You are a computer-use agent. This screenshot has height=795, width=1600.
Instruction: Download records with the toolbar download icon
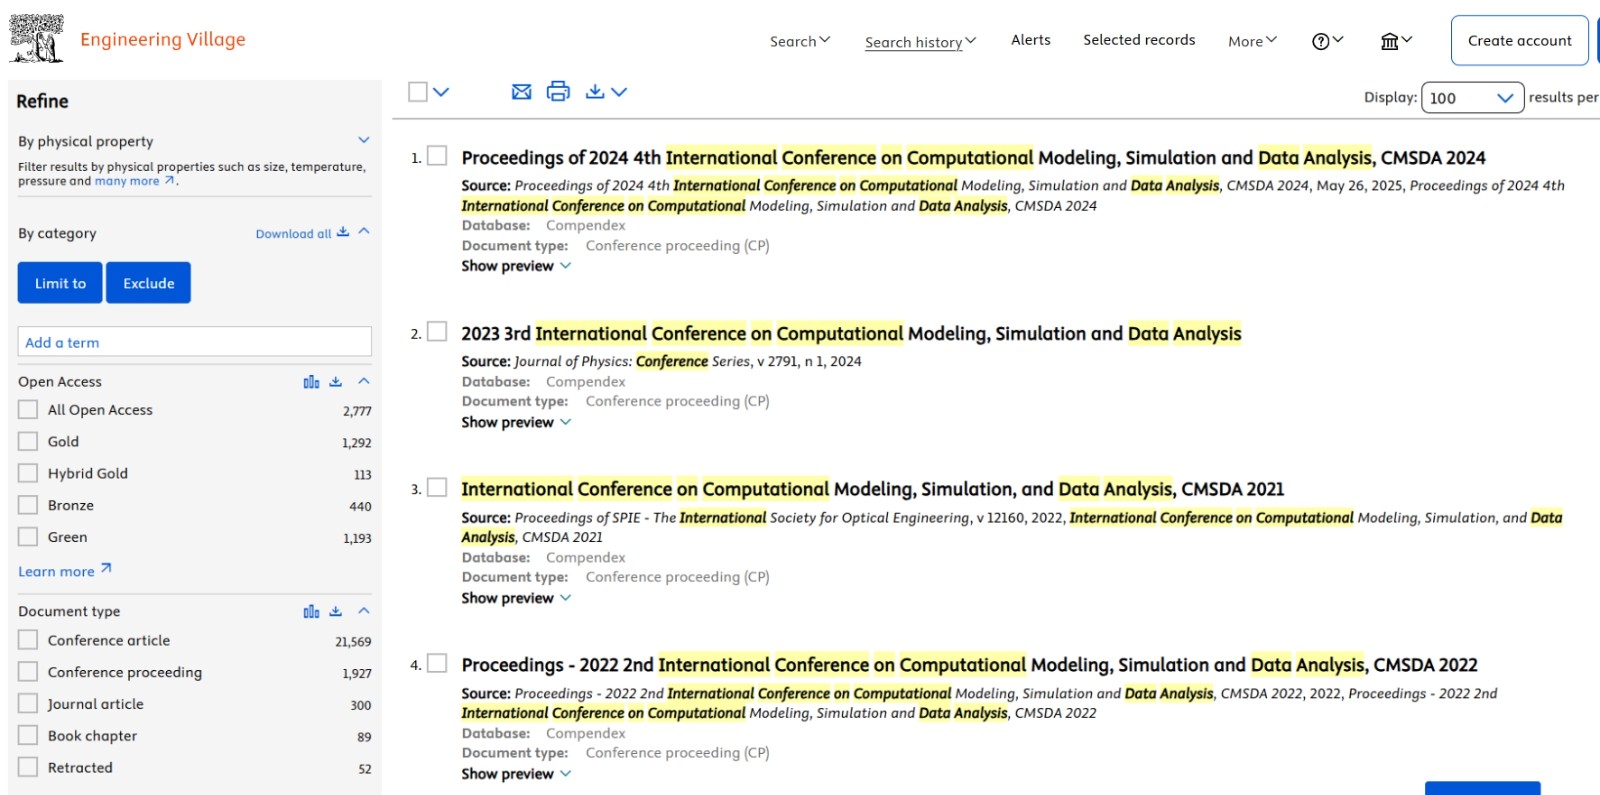[595, 92]
